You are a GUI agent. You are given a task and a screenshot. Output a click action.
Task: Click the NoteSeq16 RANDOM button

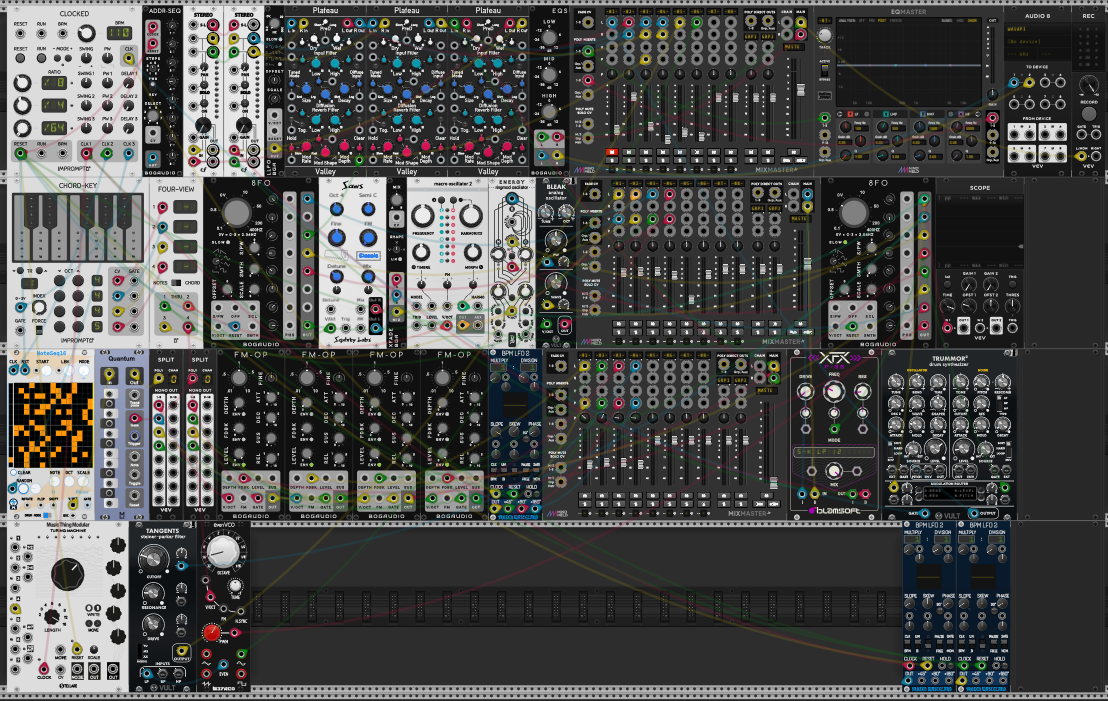click(x=23, y=488)
